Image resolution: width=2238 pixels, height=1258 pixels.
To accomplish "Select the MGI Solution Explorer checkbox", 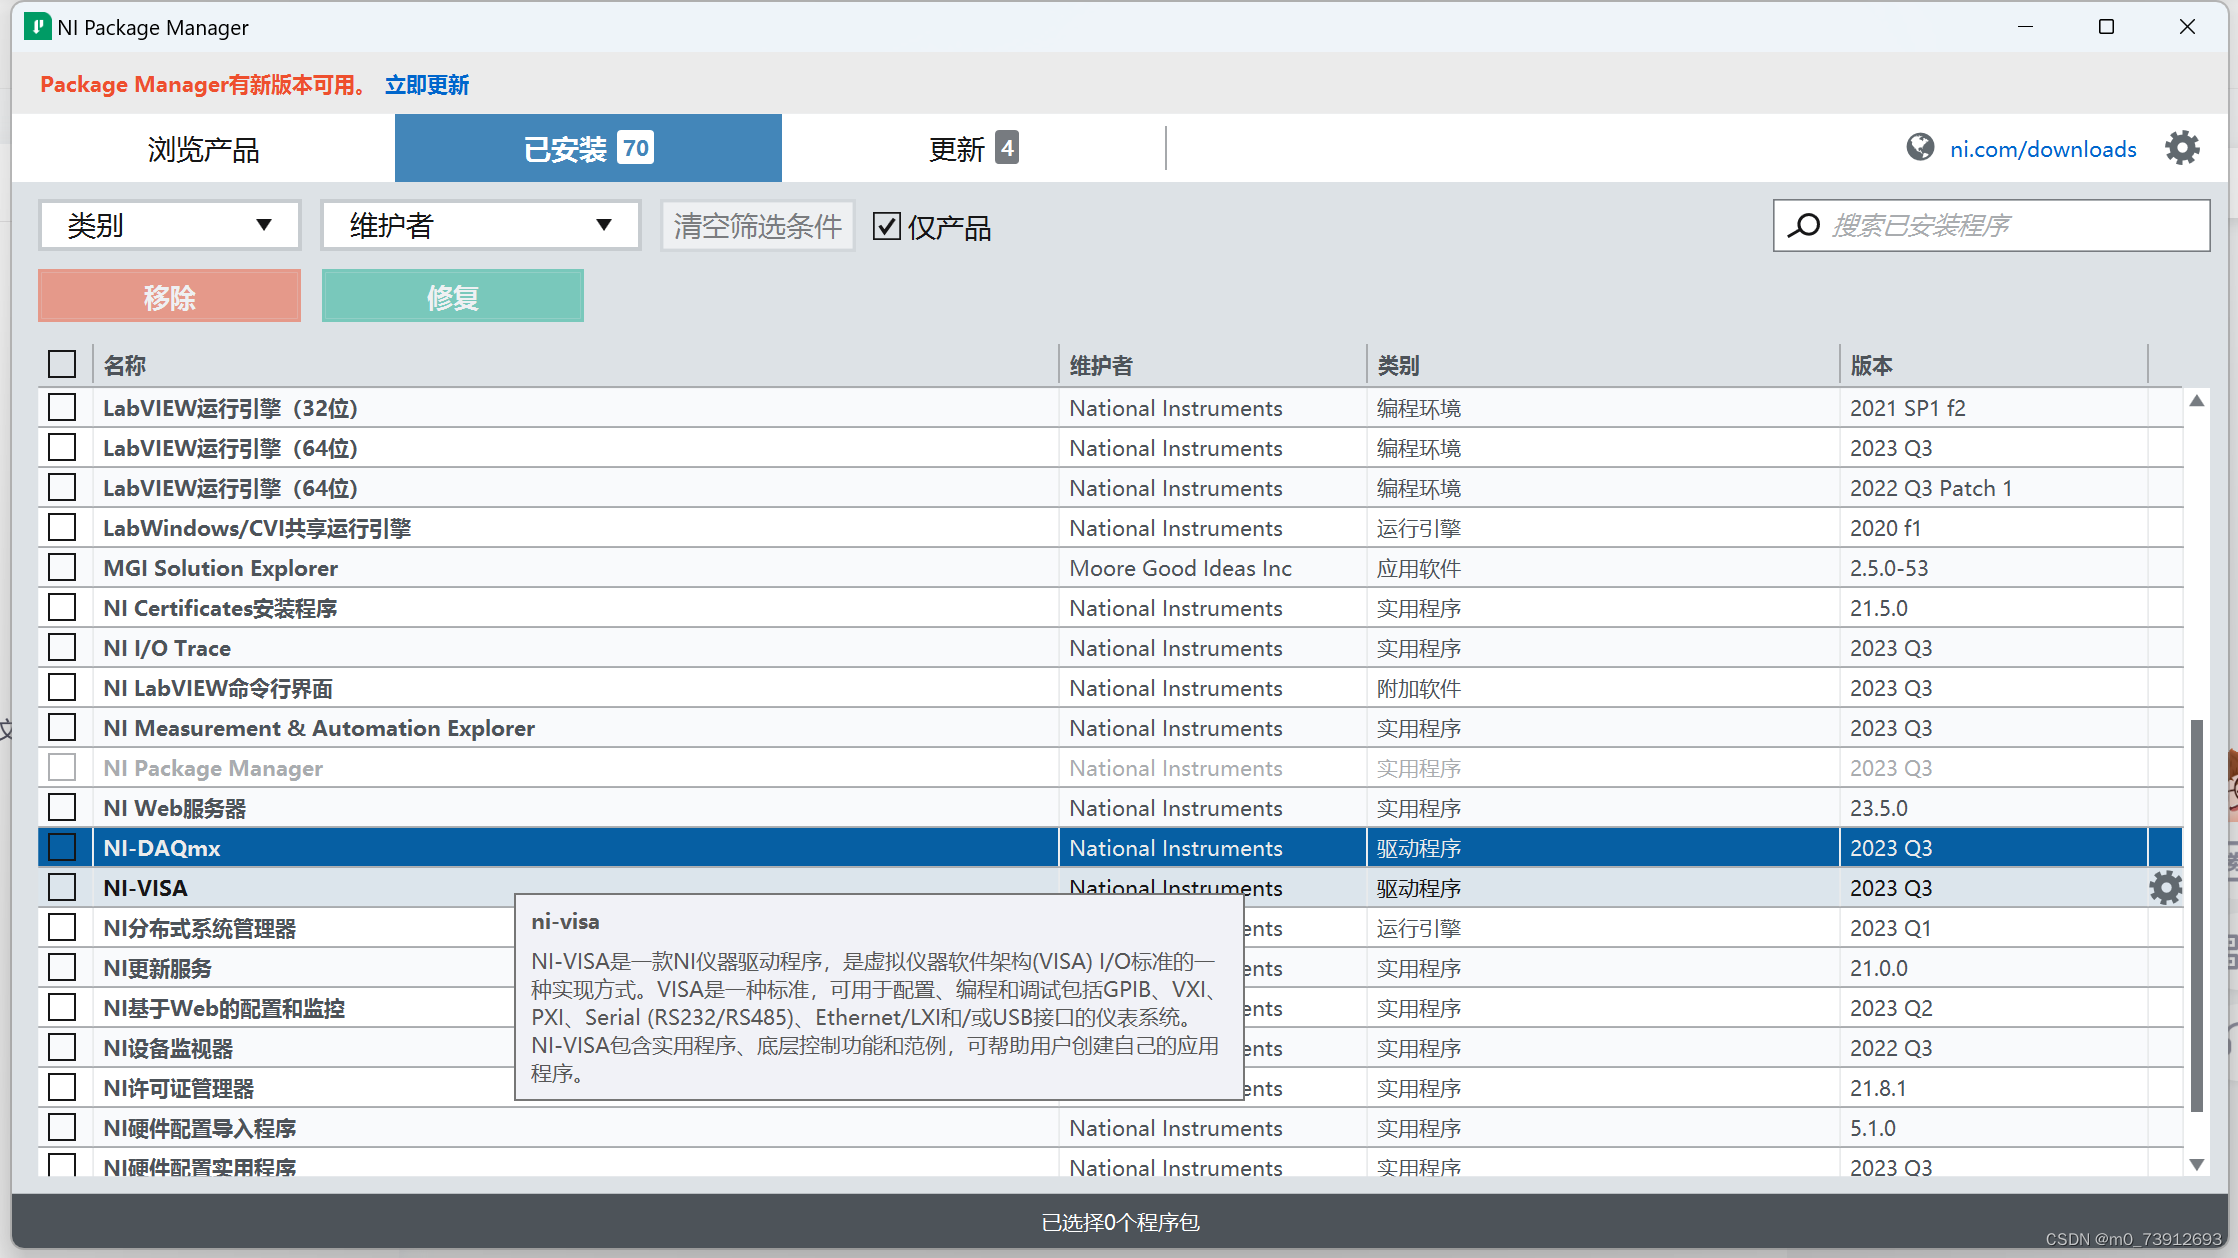I will point(62,567).
